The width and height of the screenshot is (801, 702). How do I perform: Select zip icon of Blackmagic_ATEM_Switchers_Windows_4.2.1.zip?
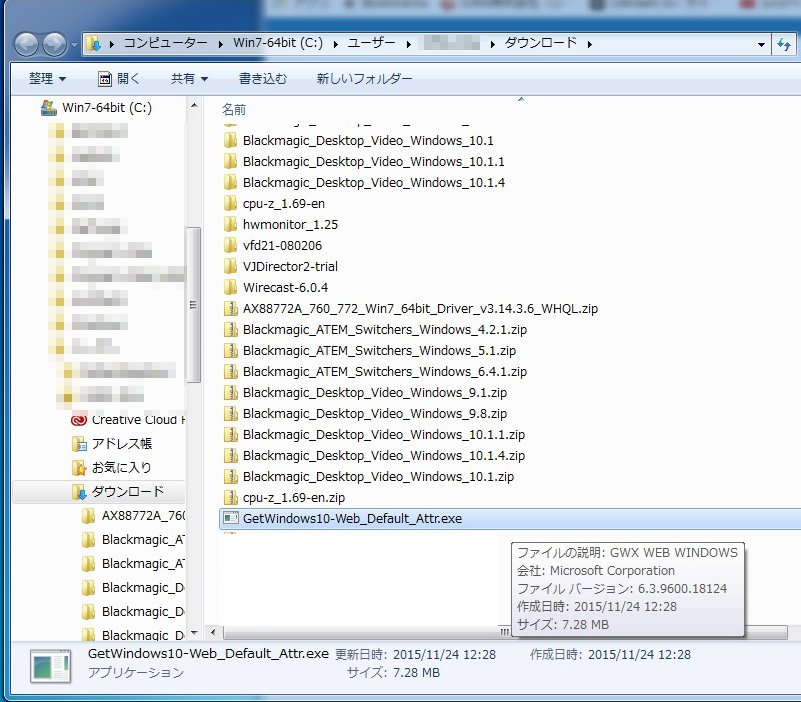click(x=230, y=330)
